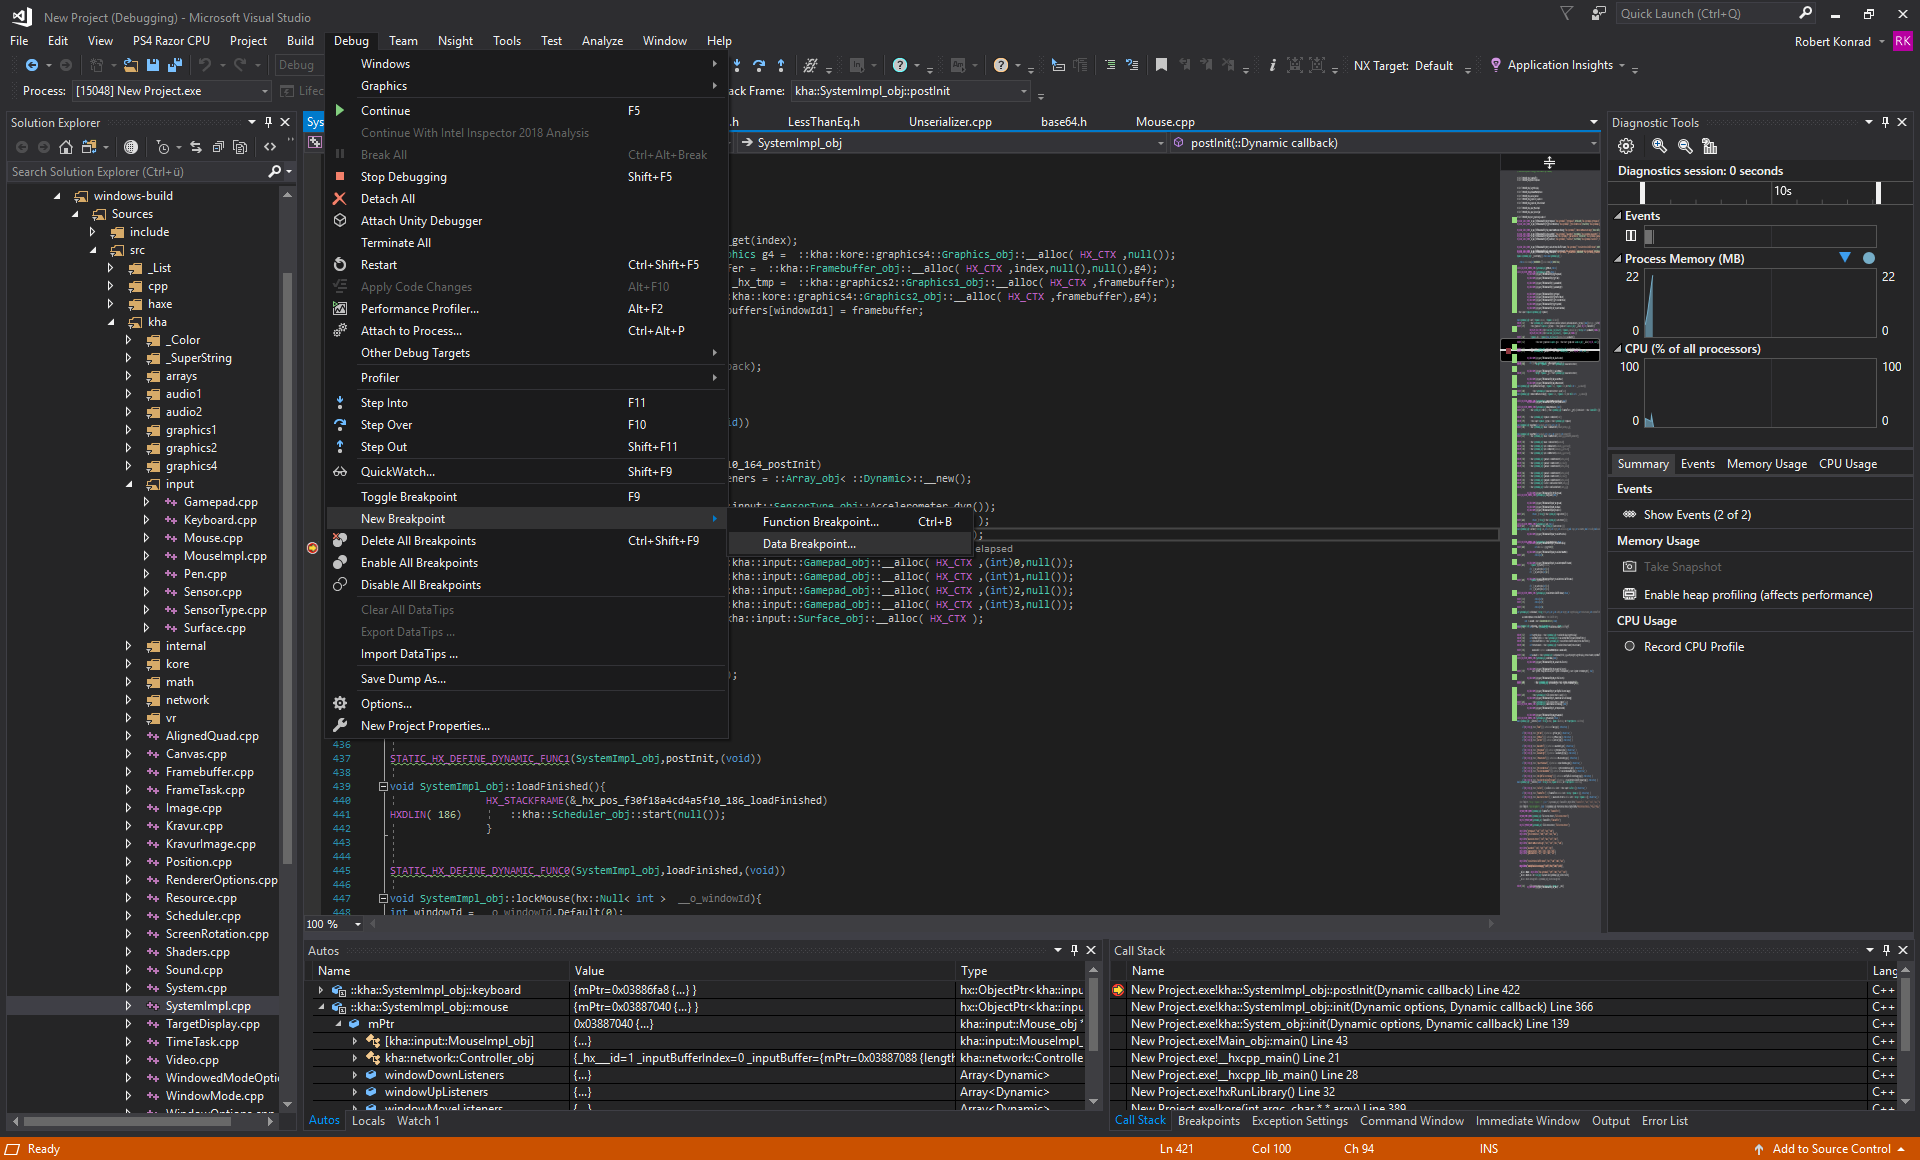Switch to the Breakpoints tab
The width and height of the screenshot is (1920, 1160).
pos(1208,1121)
